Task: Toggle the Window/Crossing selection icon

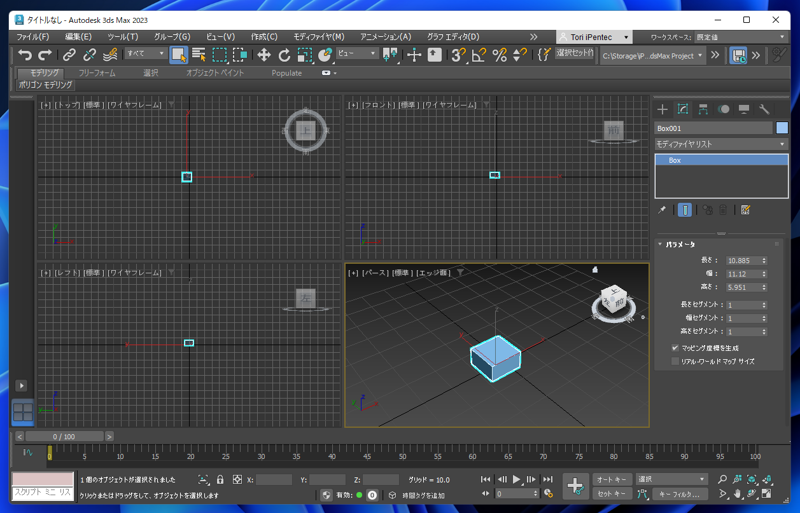Action: pyautogui.click(x=240, y=55)
